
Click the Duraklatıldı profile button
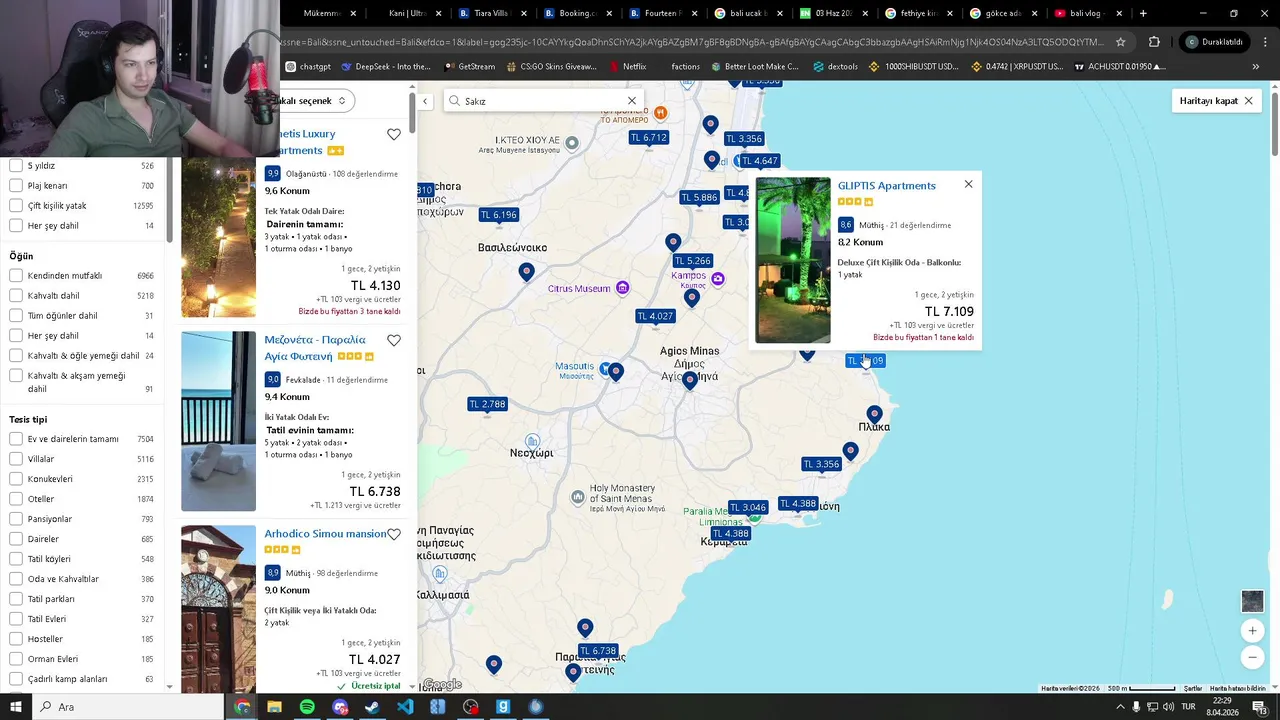(x=1214, y=42)
